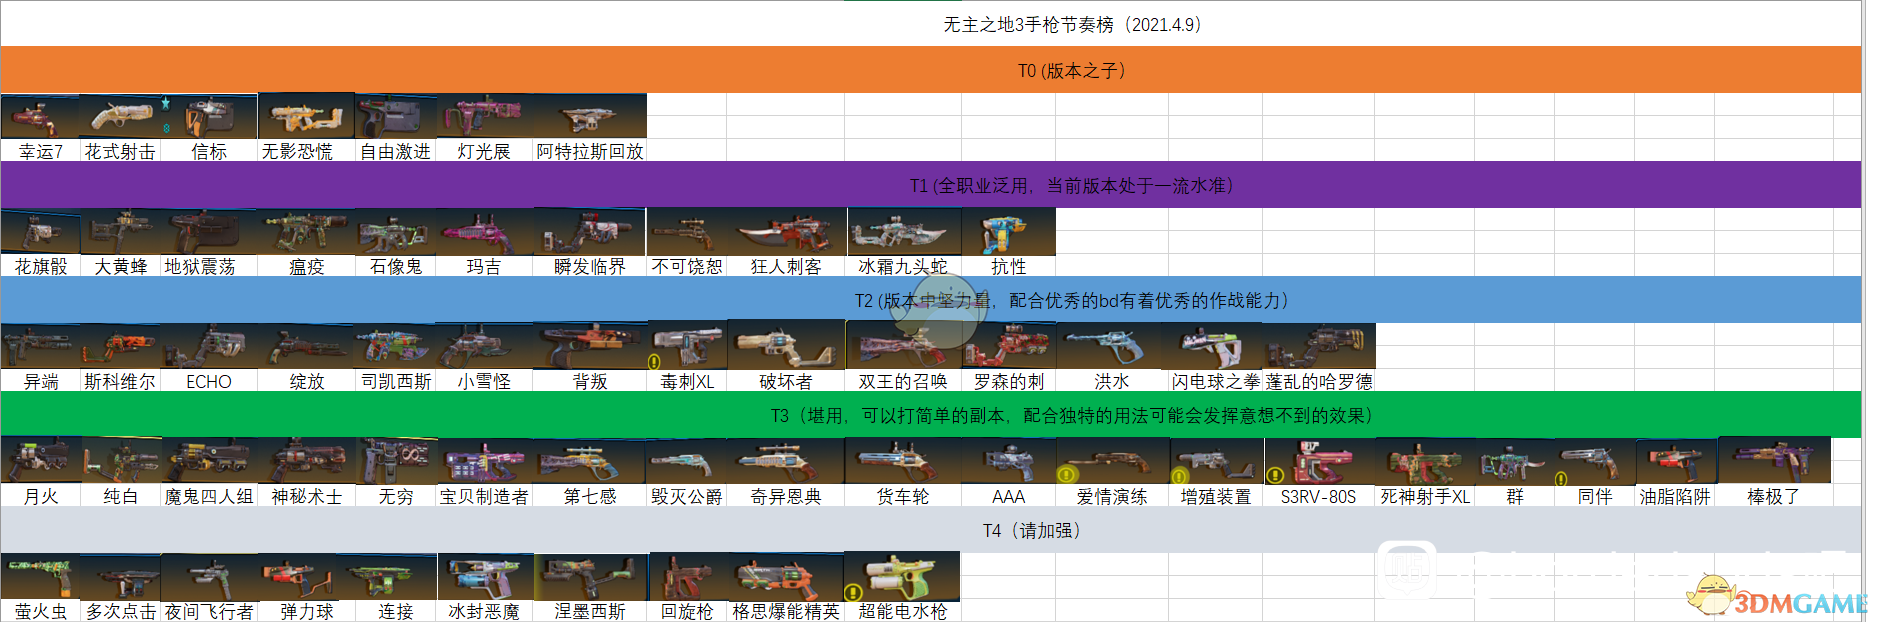Click the 洪水 blue revolver image
The width and height of the screenshot is (1879, 622).
pos(1112,347)
